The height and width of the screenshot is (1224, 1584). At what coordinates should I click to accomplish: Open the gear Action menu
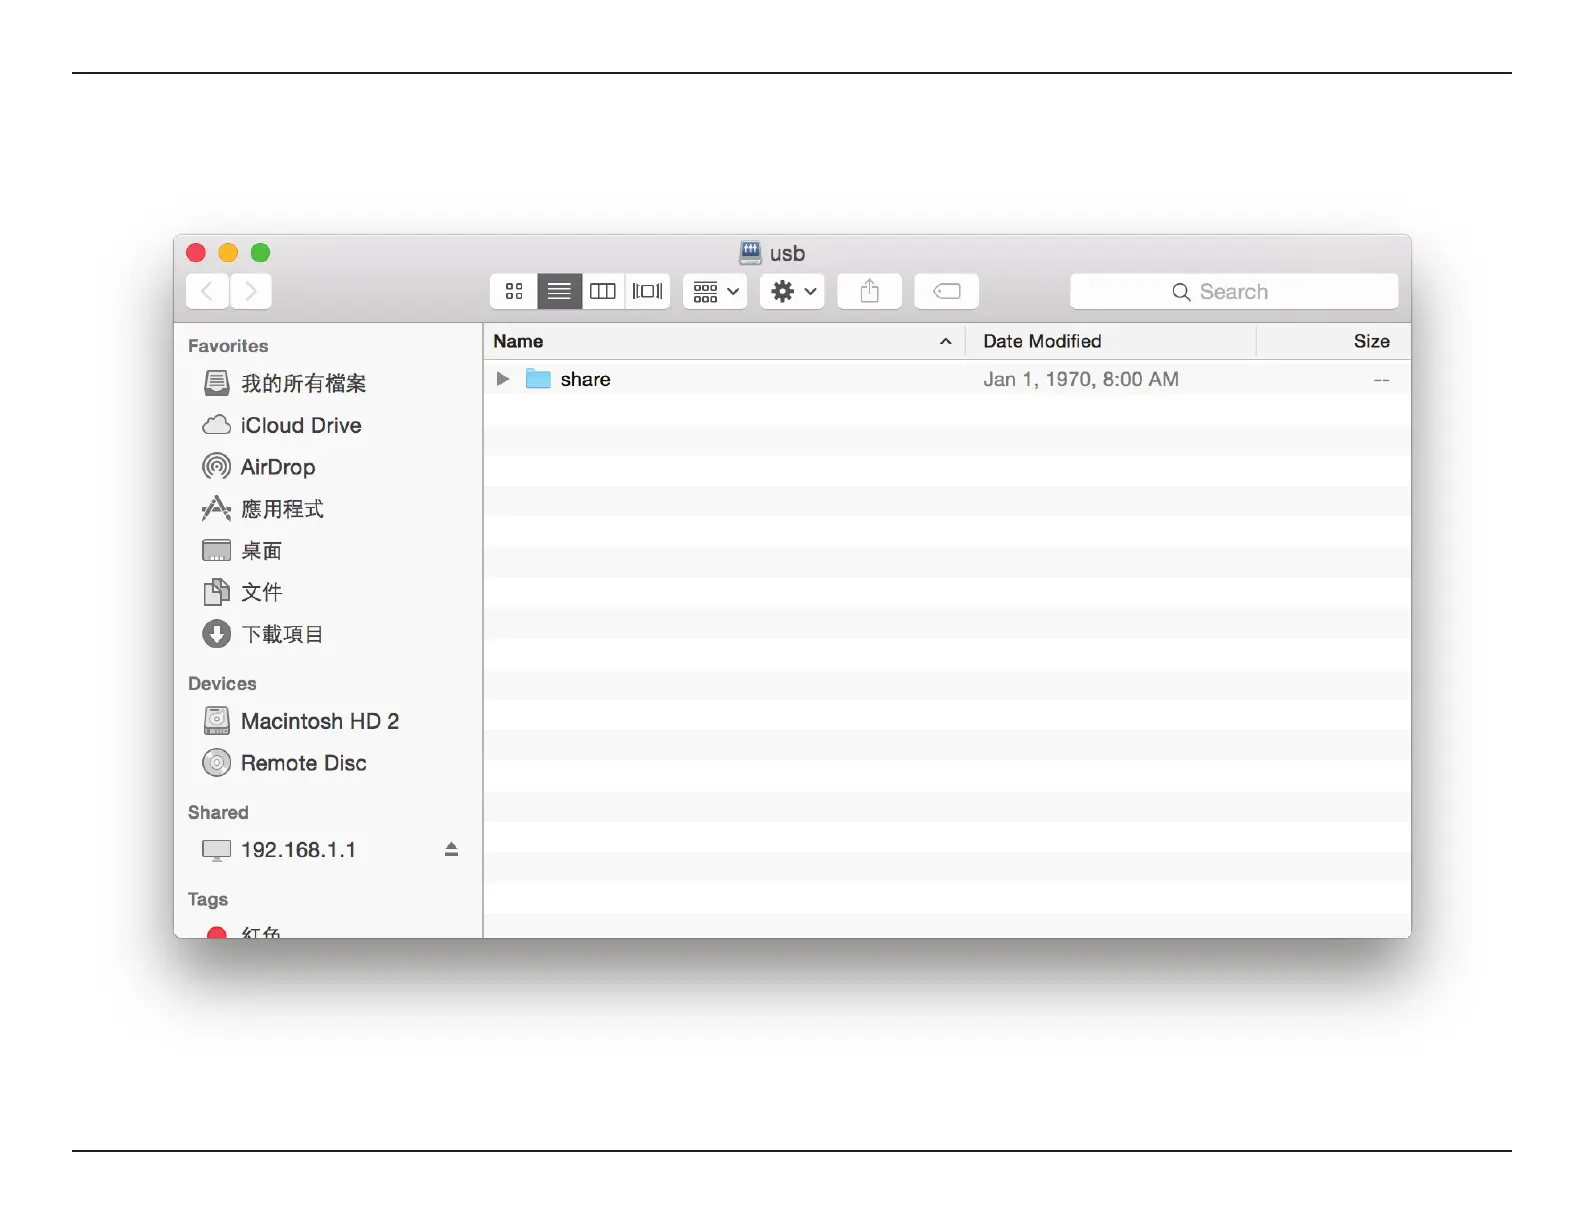coord(792,291)
